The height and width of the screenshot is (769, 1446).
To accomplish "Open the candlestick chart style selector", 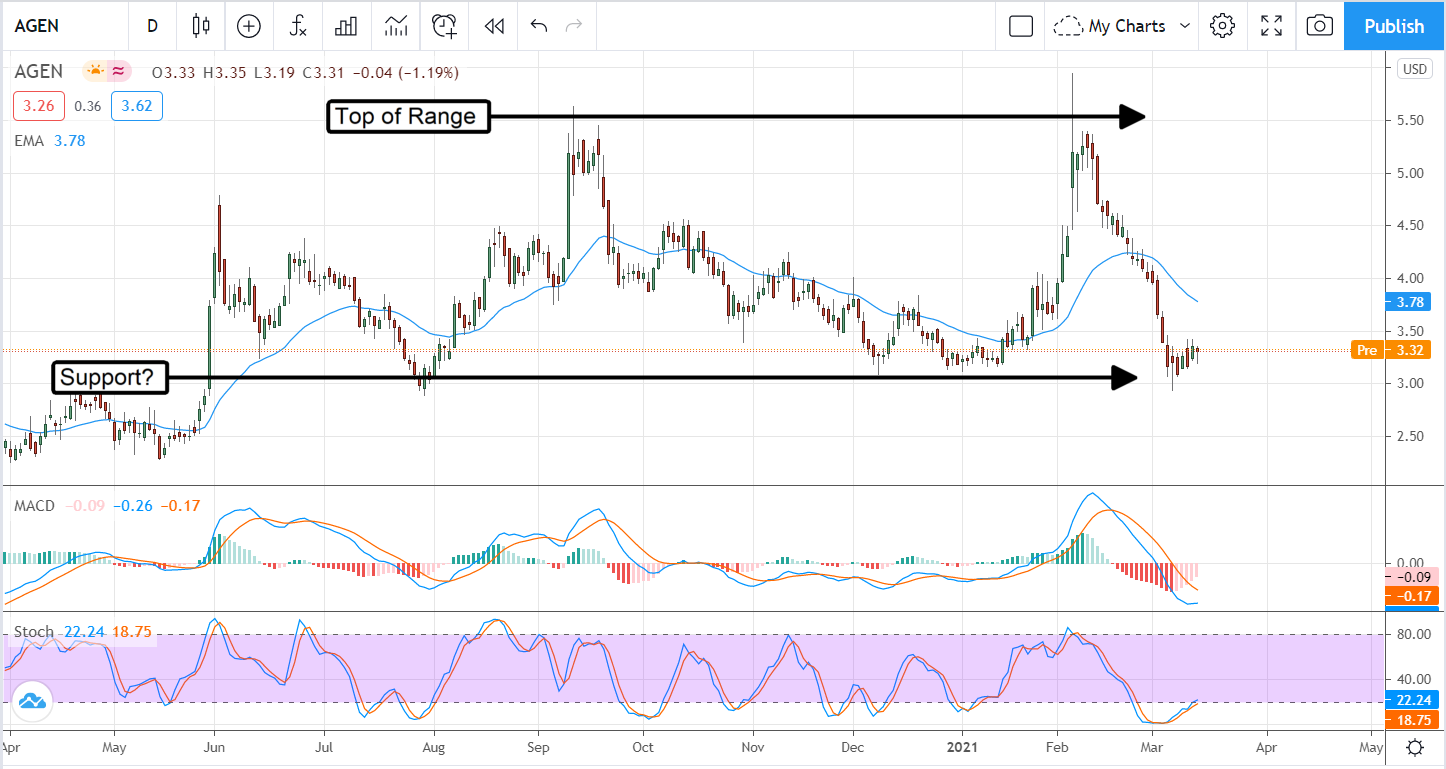I will coord(201,26).
